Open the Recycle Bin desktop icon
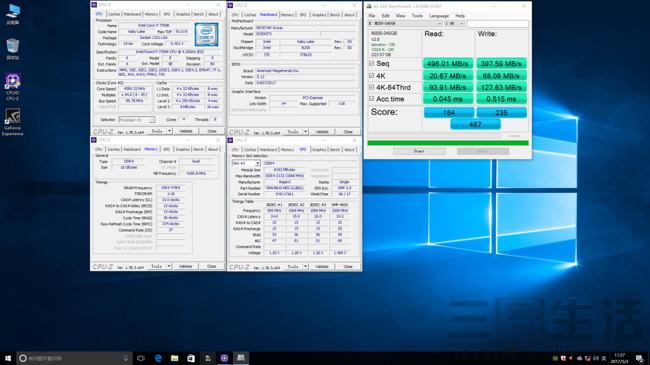This screenshot has width=650, height=365. point(12,49)
